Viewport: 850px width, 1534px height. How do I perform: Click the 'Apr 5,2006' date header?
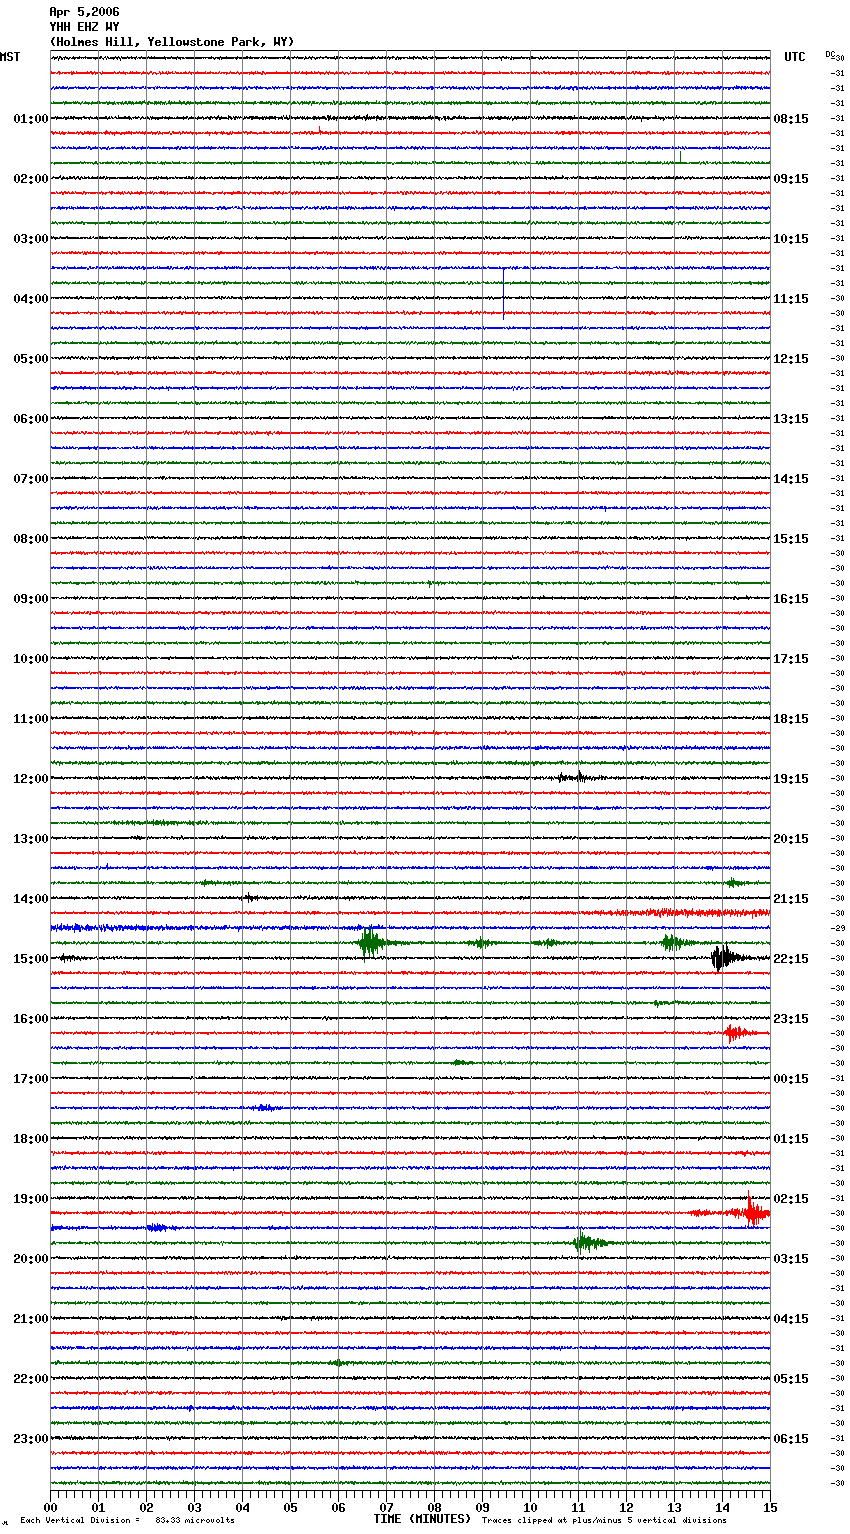pyautogui.click(x=84, y=12)
